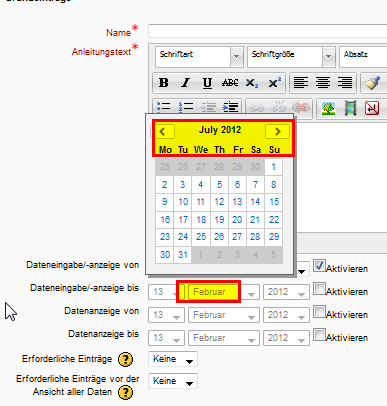Toggle bold formatting in the editor

[164, 83]
